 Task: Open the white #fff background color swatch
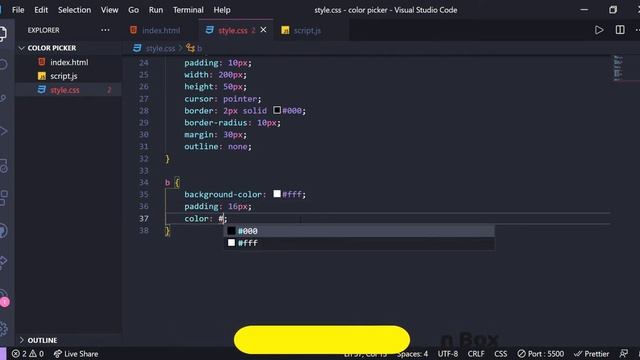(277, 193)
